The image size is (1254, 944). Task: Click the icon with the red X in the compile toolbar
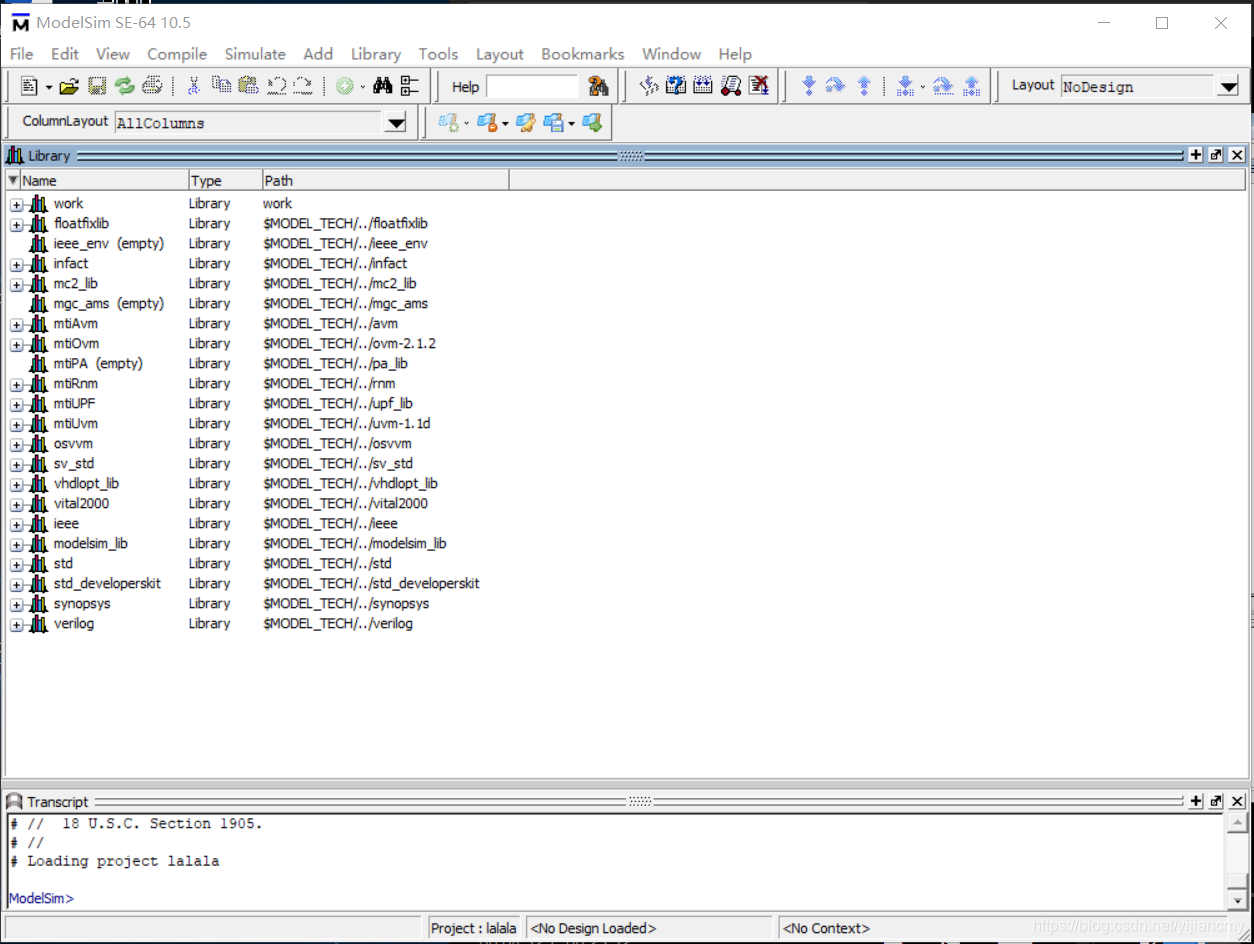[x=759, y=87]
